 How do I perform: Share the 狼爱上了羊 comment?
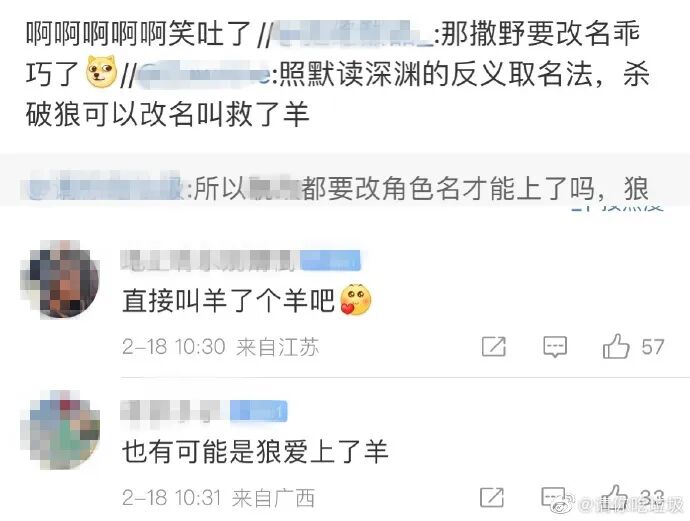pos(492,498)
